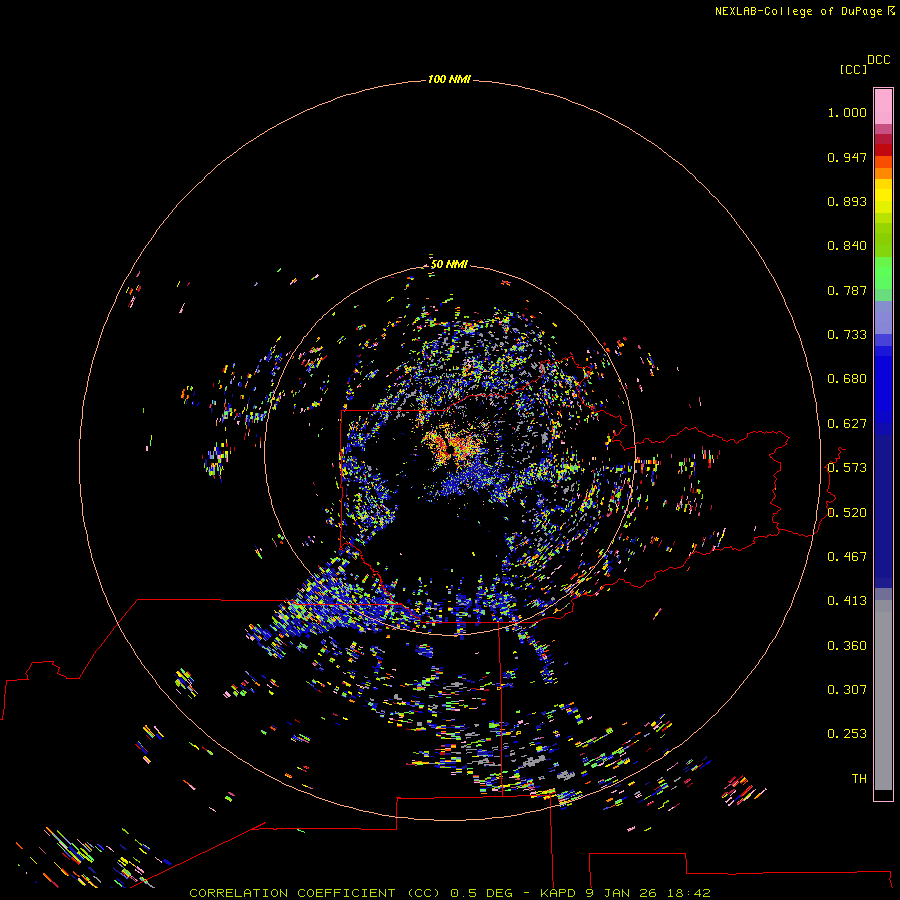900x900 pixels.
Task: Click the 0.680 legend value
Action: [x=847, y=379]
